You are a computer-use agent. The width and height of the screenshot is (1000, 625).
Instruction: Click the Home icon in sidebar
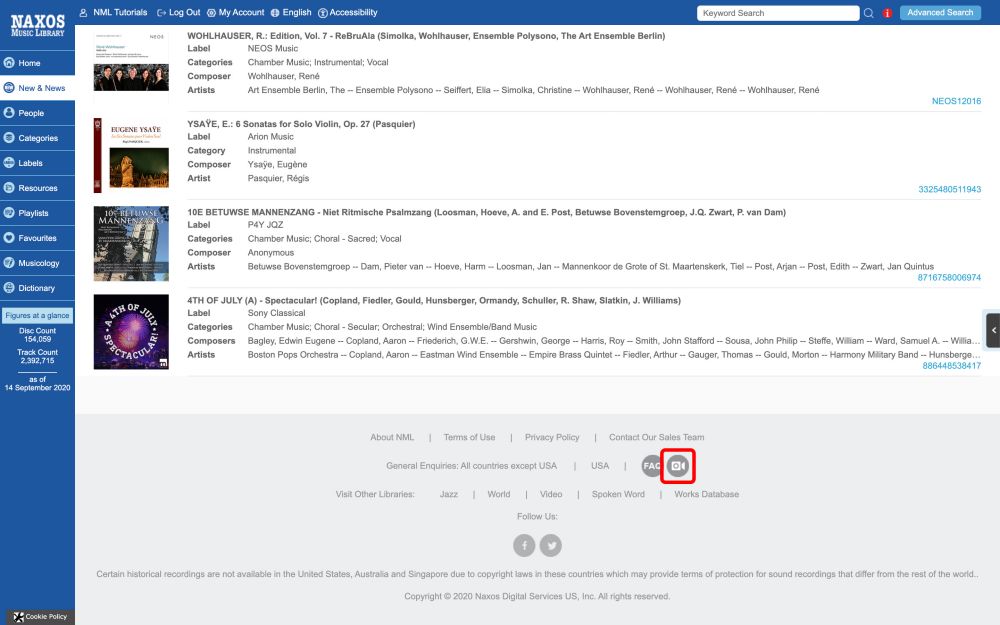(9, 62)
